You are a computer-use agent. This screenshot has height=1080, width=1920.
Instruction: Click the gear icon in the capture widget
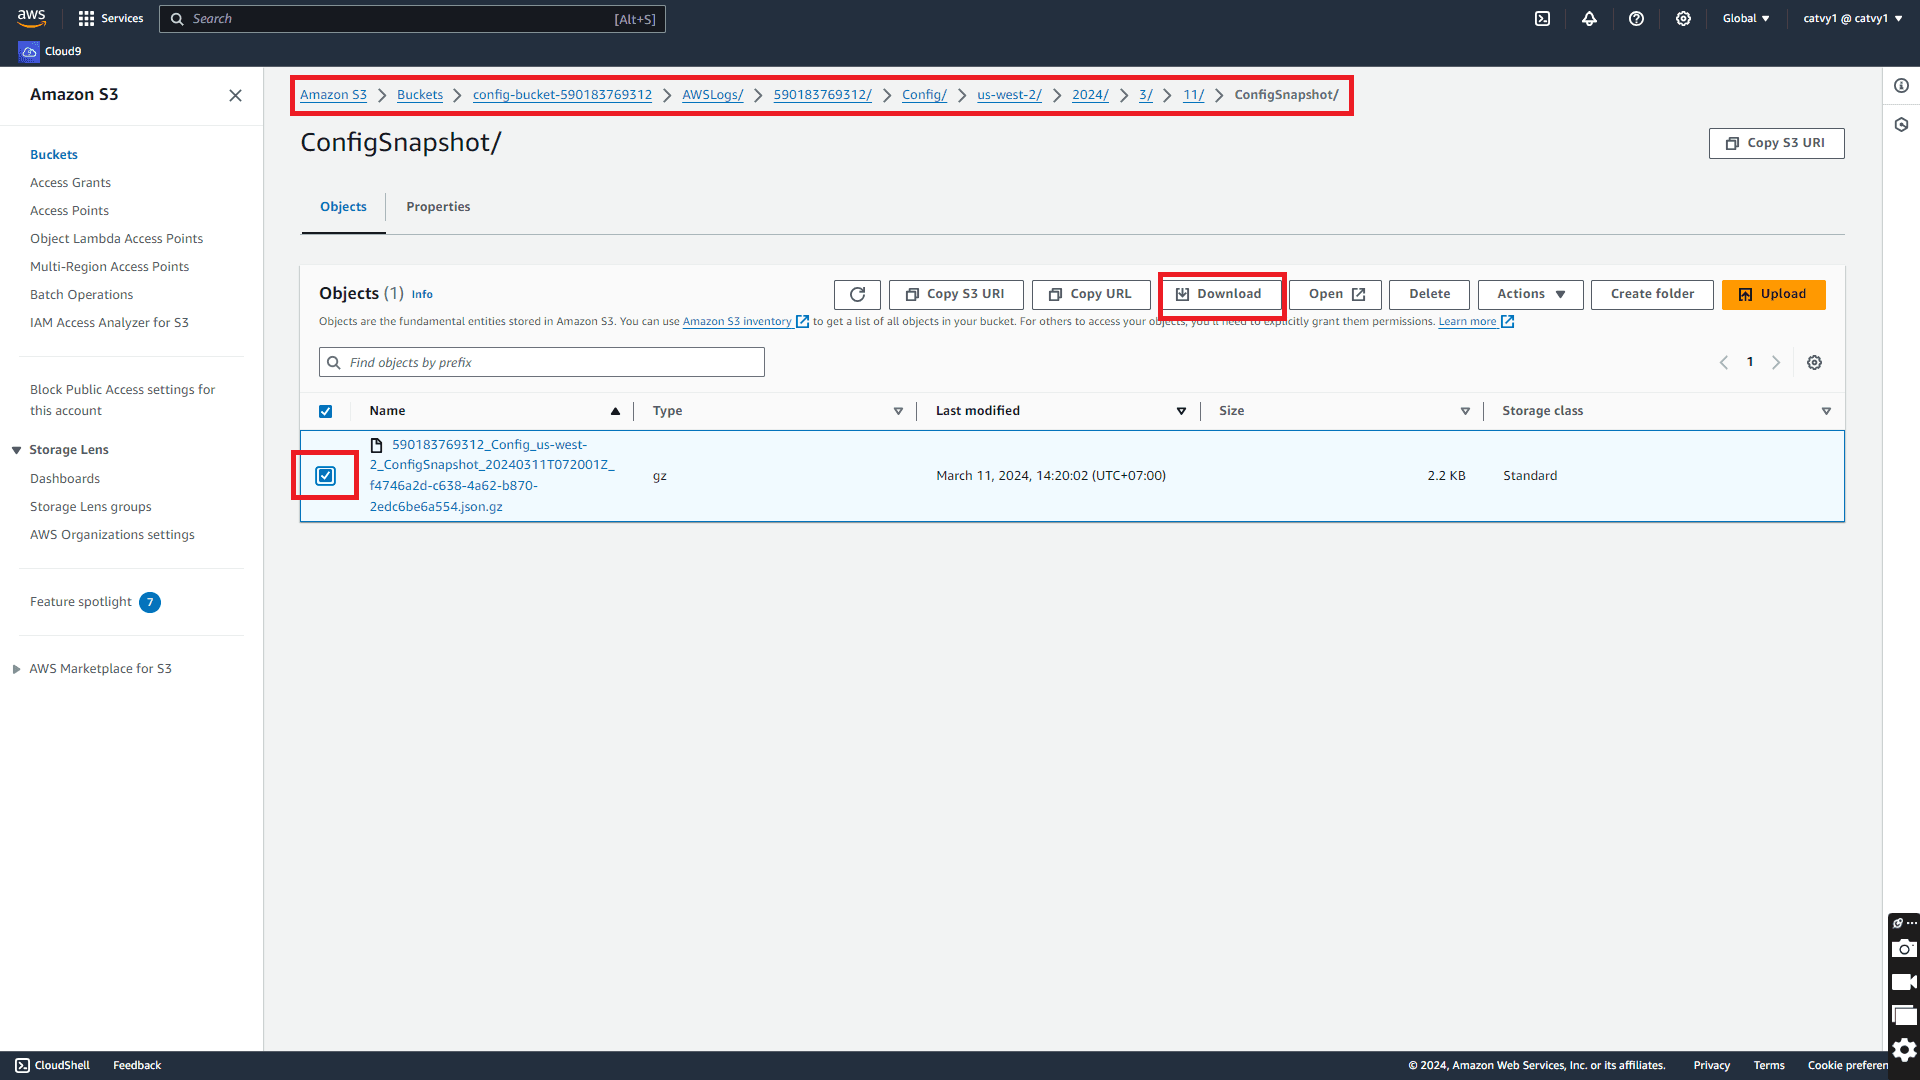[x=1904, y=1049]
